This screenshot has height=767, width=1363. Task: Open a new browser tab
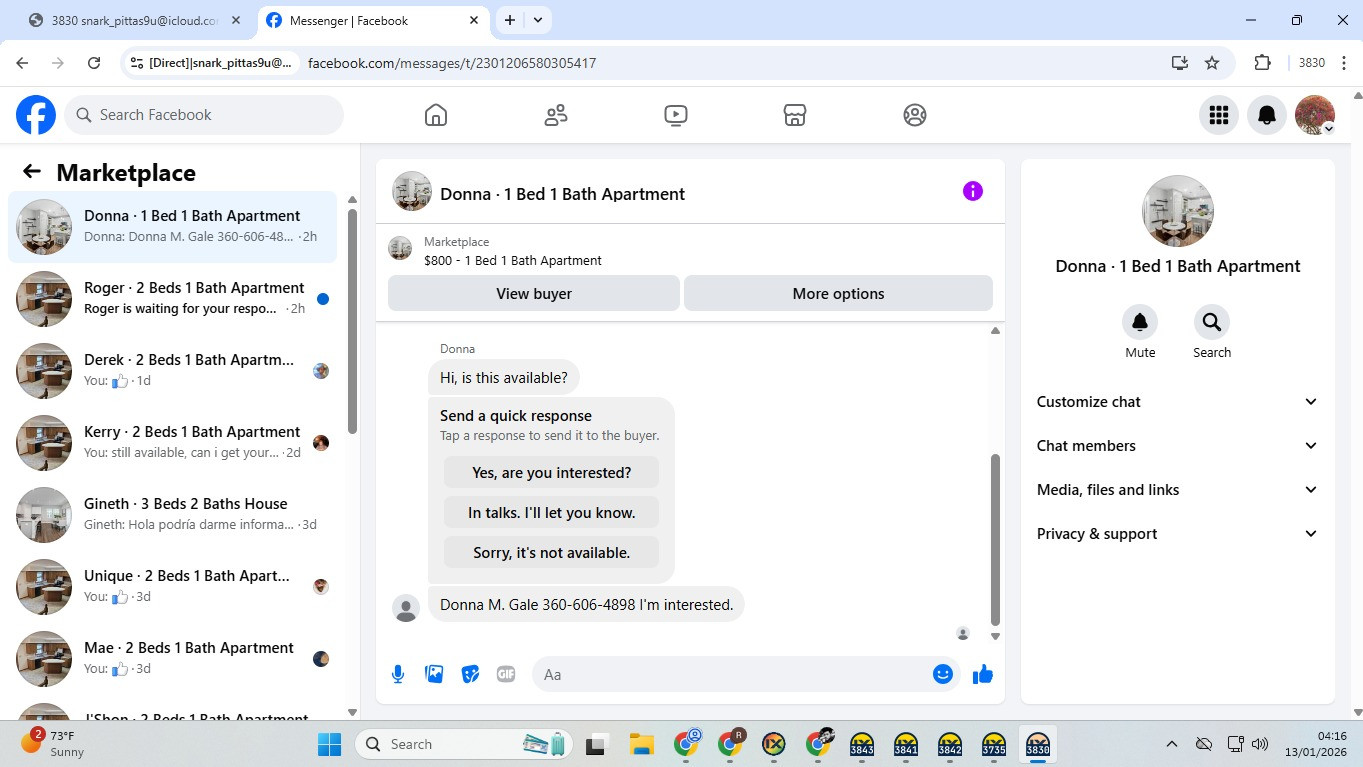point(510,20)
